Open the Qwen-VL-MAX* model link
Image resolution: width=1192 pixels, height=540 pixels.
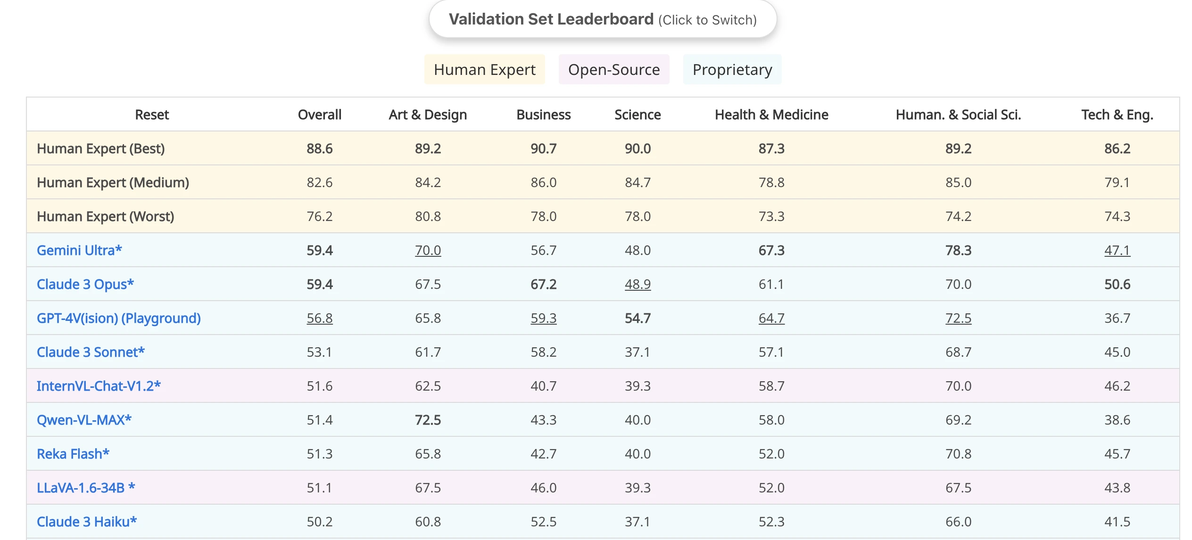pos(84,420)
